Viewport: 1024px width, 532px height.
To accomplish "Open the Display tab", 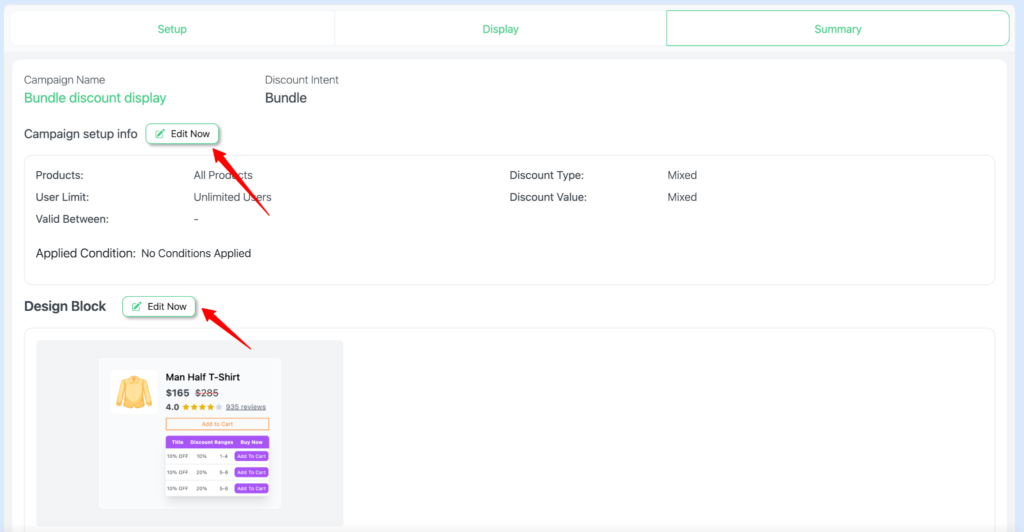I will pos(500,29).
